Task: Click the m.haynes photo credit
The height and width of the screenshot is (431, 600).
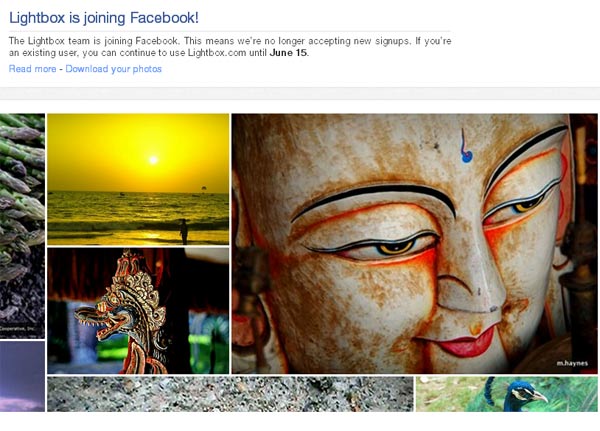Action: click(572, 363)
